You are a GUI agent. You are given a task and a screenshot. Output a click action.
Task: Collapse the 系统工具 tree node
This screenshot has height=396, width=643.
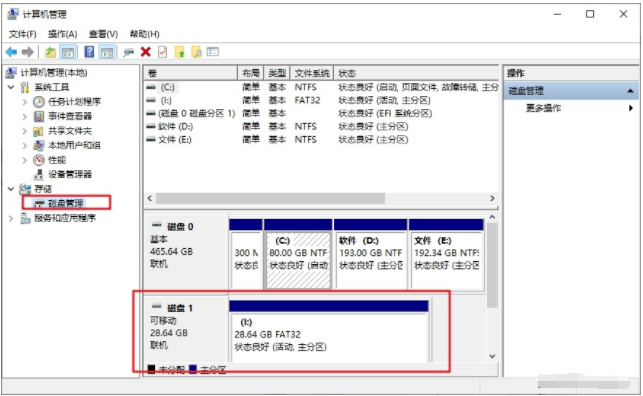11,87
